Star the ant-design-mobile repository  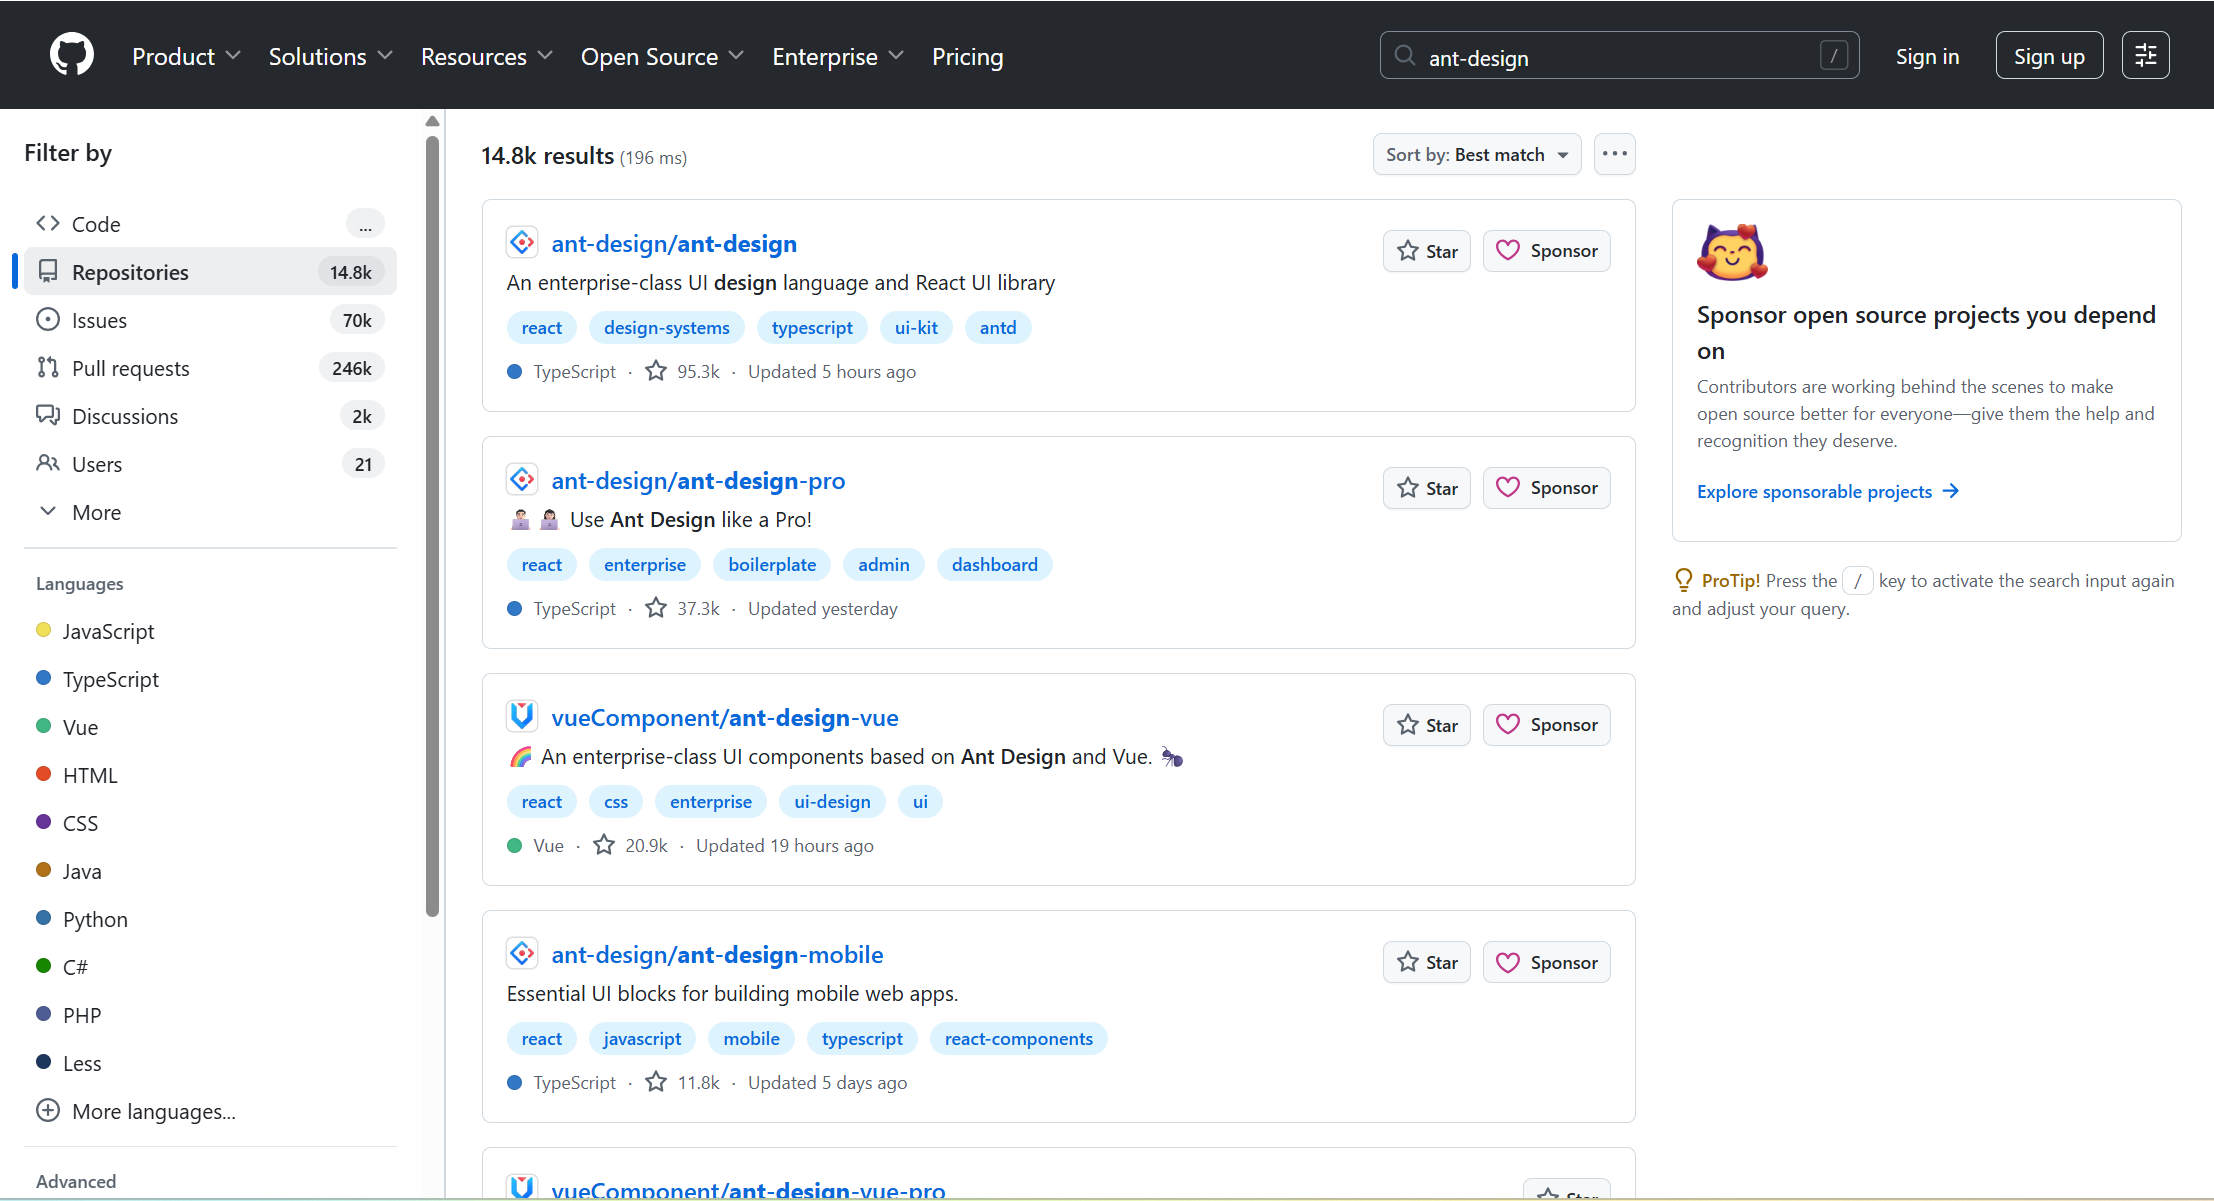(1427, 962)
